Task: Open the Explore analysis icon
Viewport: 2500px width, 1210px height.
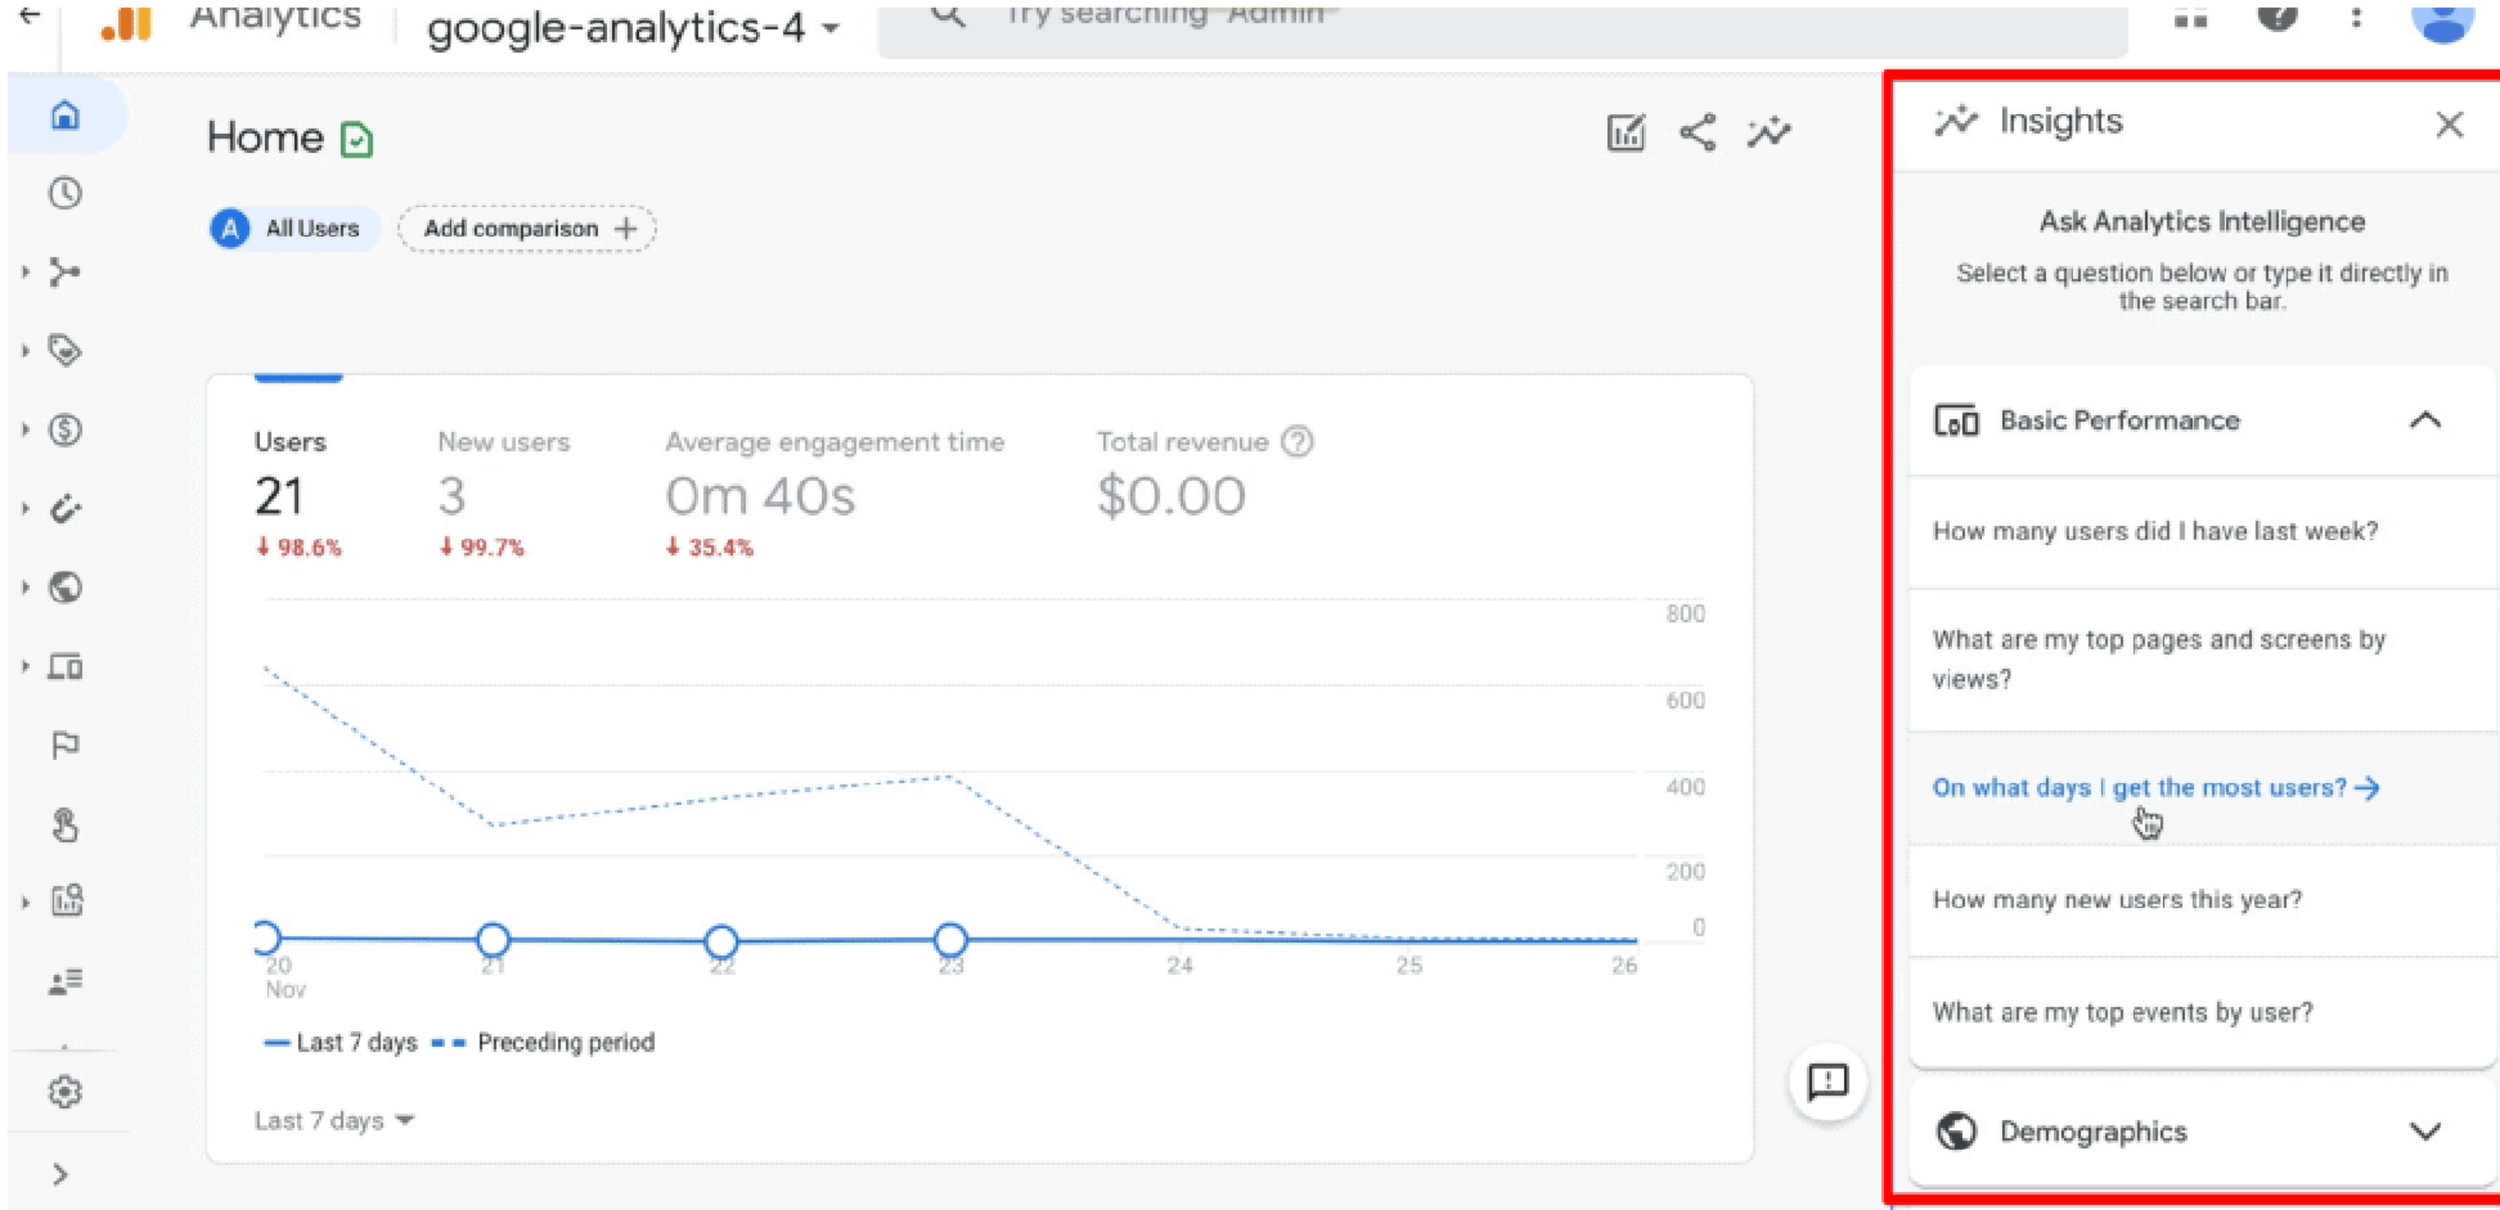Action: click(67, 901)
